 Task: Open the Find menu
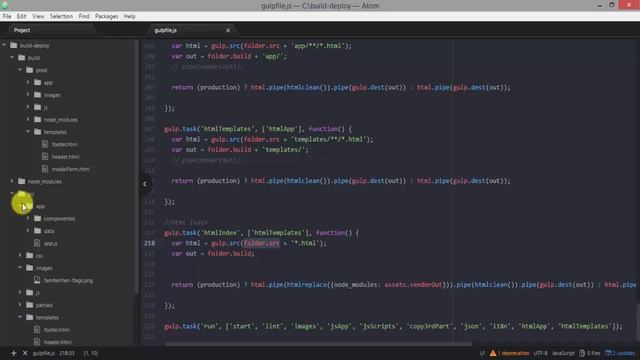(x=84, y=16)
